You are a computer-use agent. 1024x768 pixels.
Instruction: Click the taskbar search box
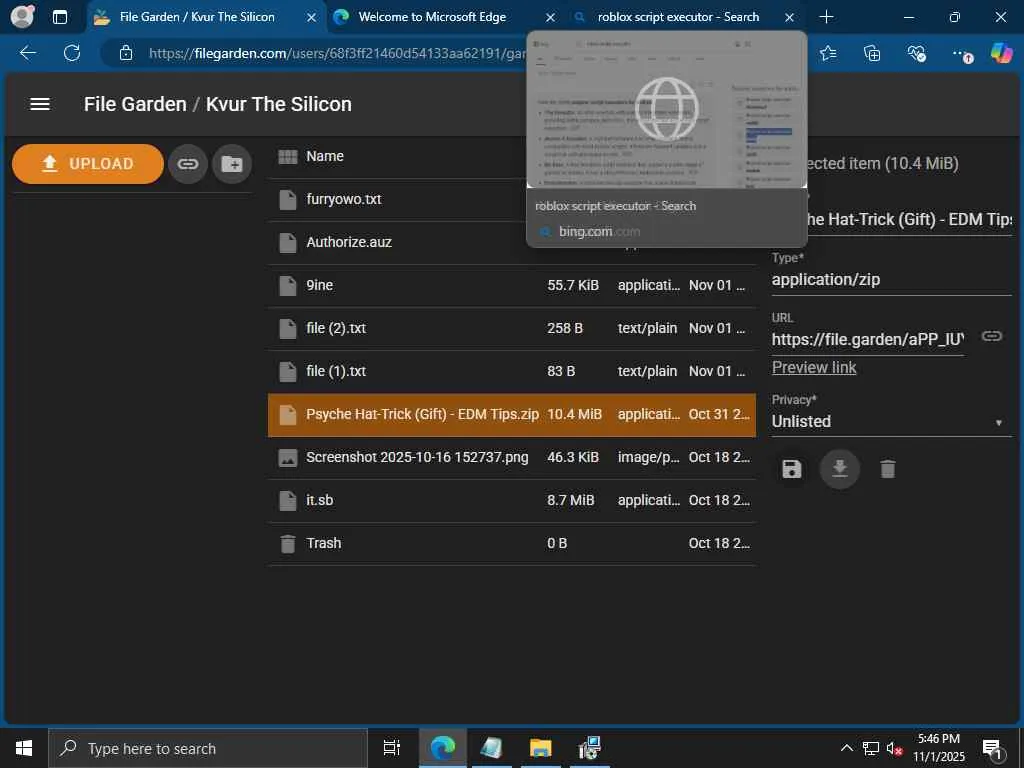pyautogui.click(x=208, y=748)
